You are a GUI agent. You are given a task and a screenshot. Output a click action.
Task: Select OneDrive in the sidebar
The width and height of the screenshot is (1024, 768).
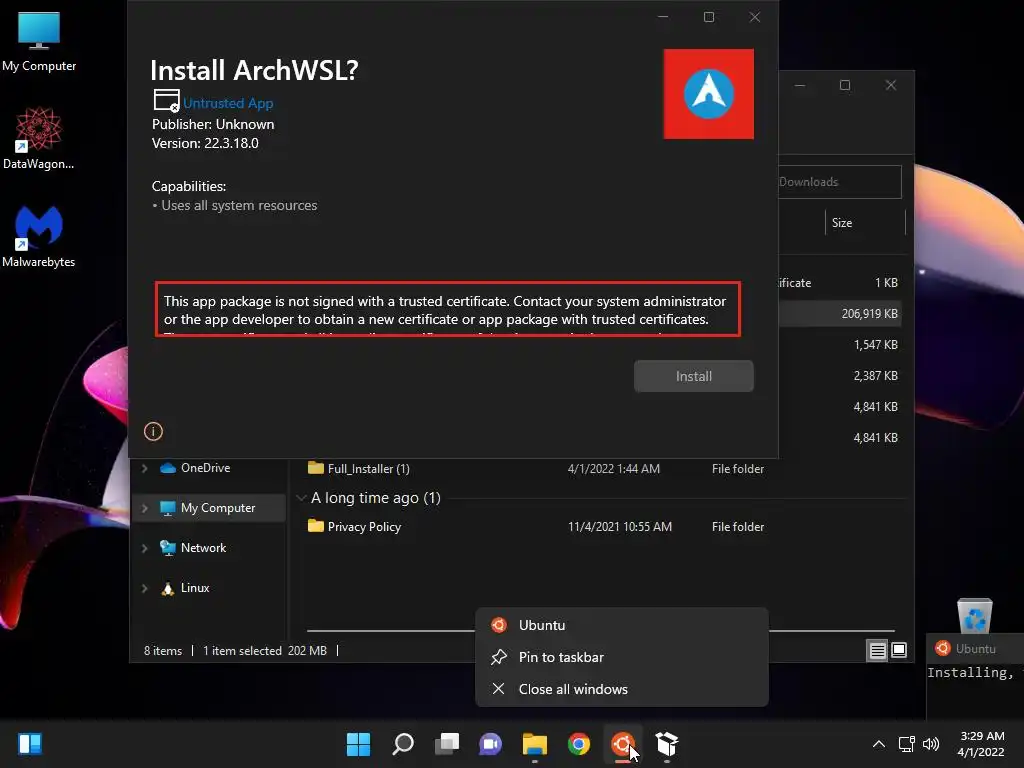pos(205,468)
